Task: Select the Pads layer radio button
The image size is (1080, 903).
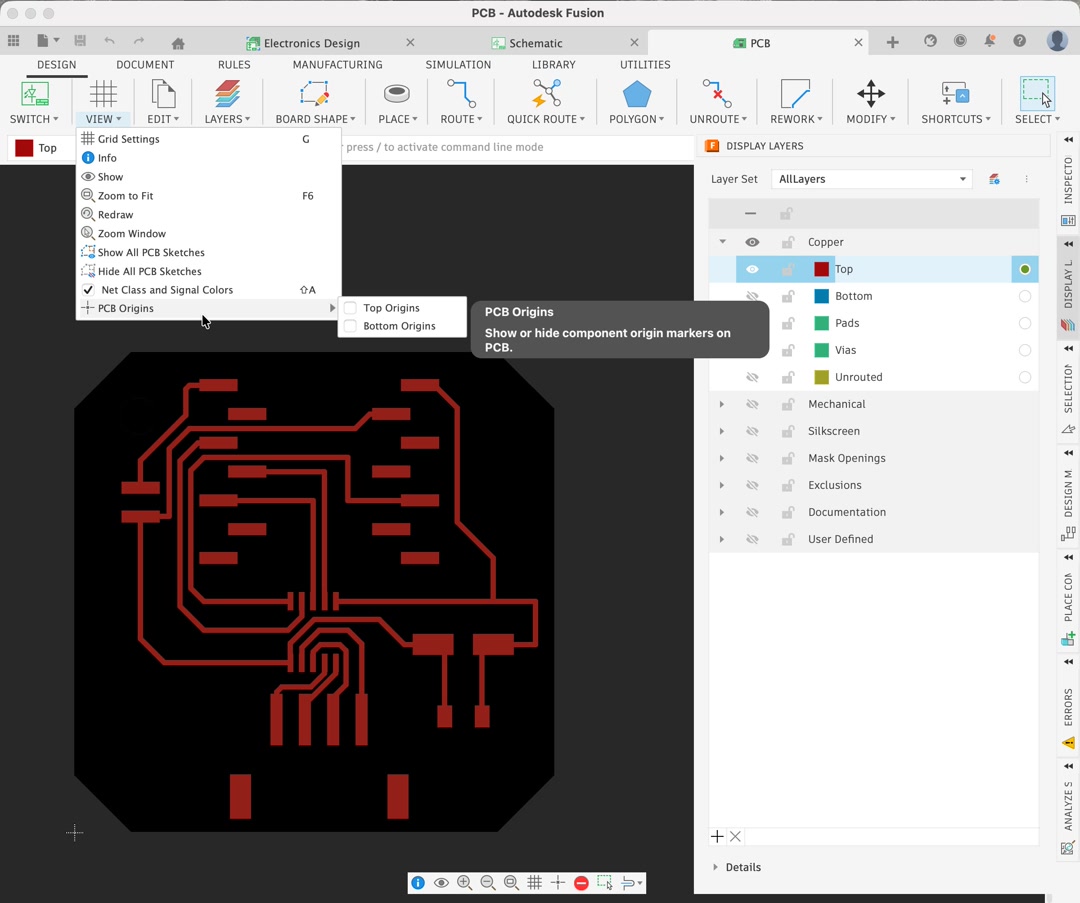Action: point(1024,323)
